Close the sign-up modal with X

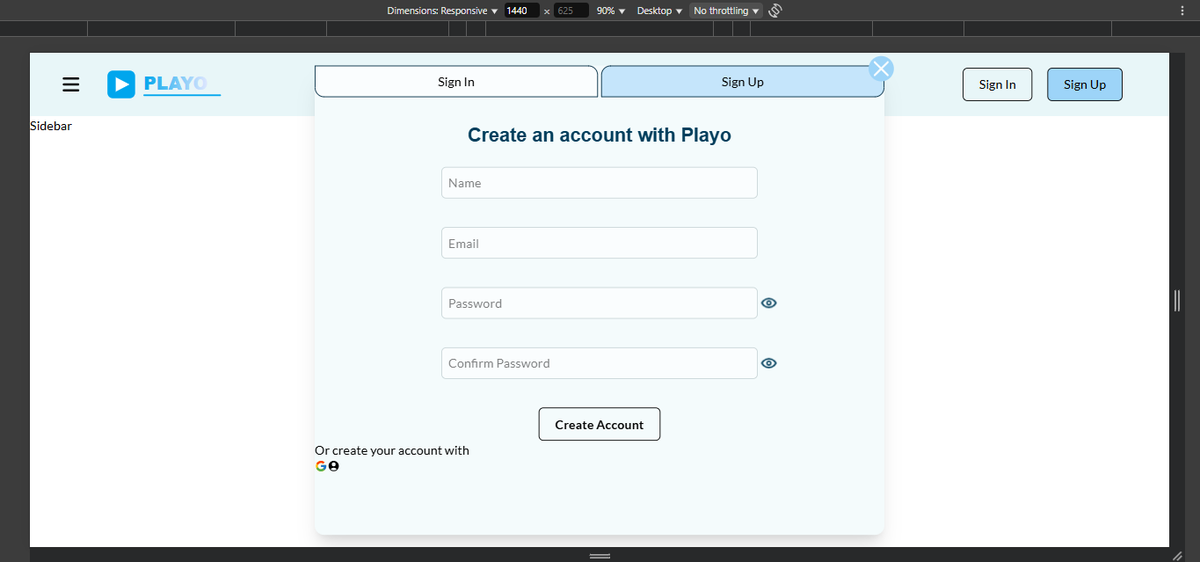(x=880, y=69)
